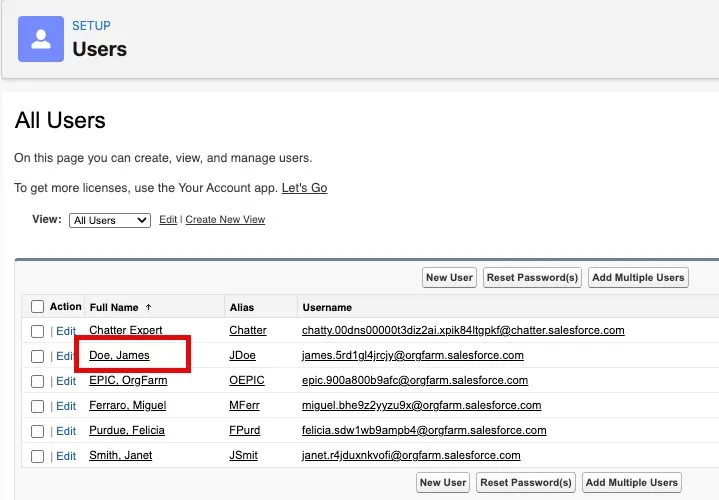Click Edit for Smith, Janet
Screen dimensions: 719x500
click(66, 456)
